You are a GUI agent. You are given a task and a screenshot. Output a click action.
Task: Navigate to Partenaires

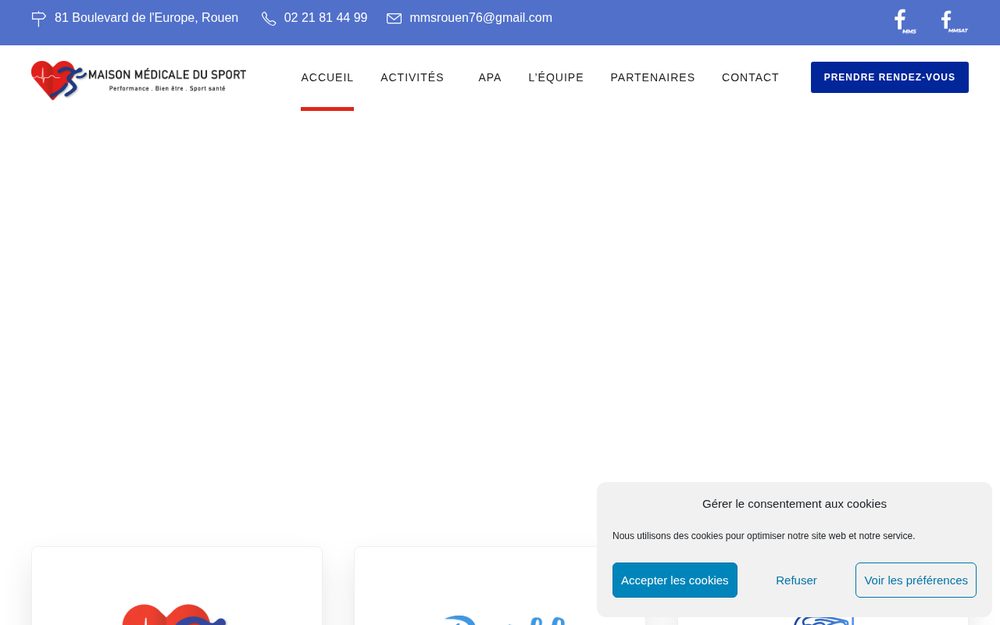coord(652,77)
